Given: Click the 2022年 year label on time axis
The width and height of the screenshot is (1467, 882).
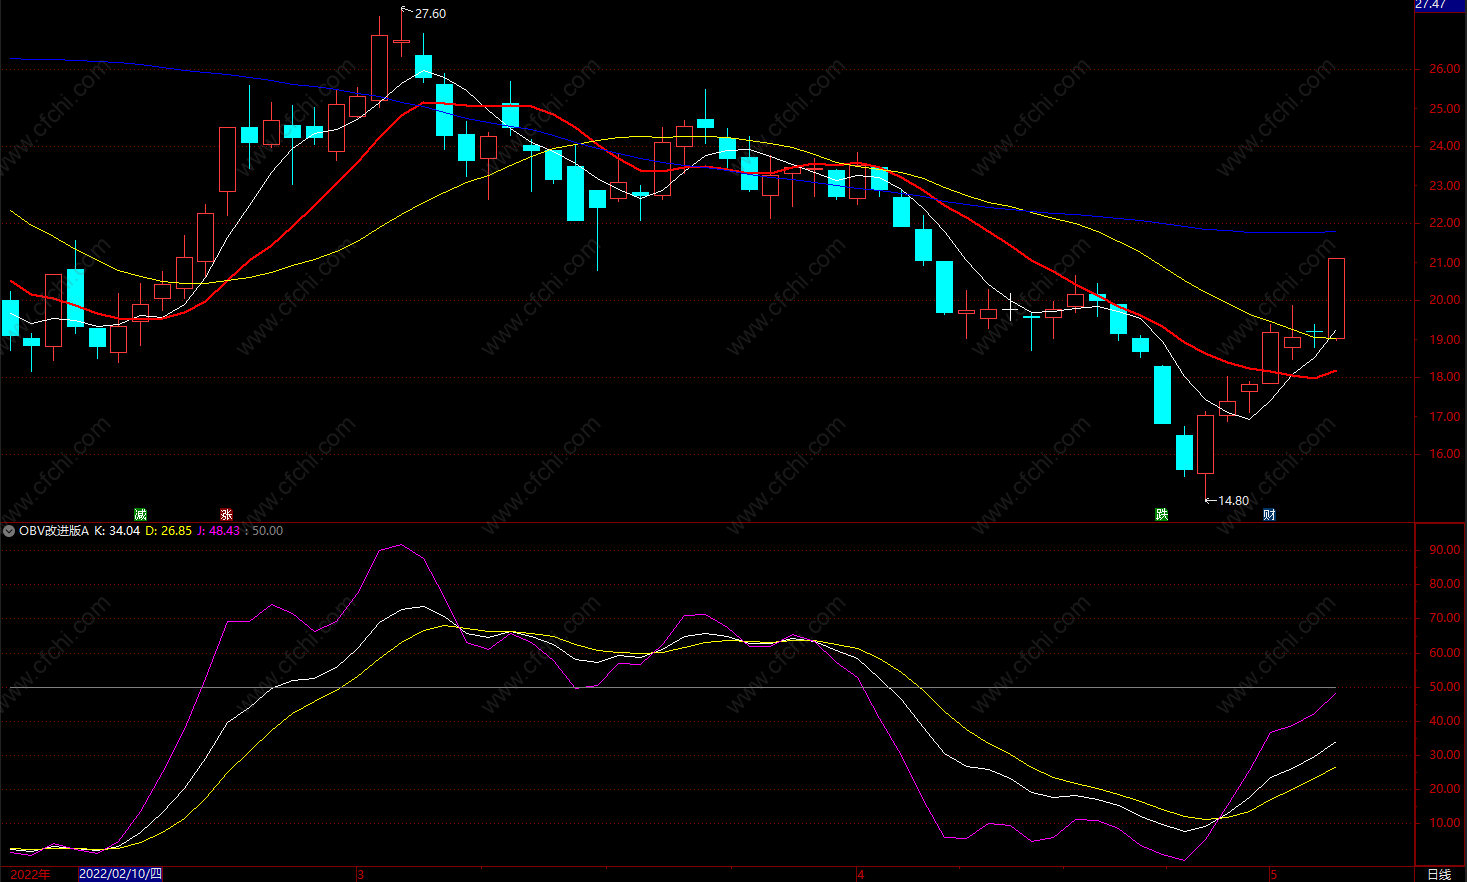Looking at the screenshot, I should [30, 874].
